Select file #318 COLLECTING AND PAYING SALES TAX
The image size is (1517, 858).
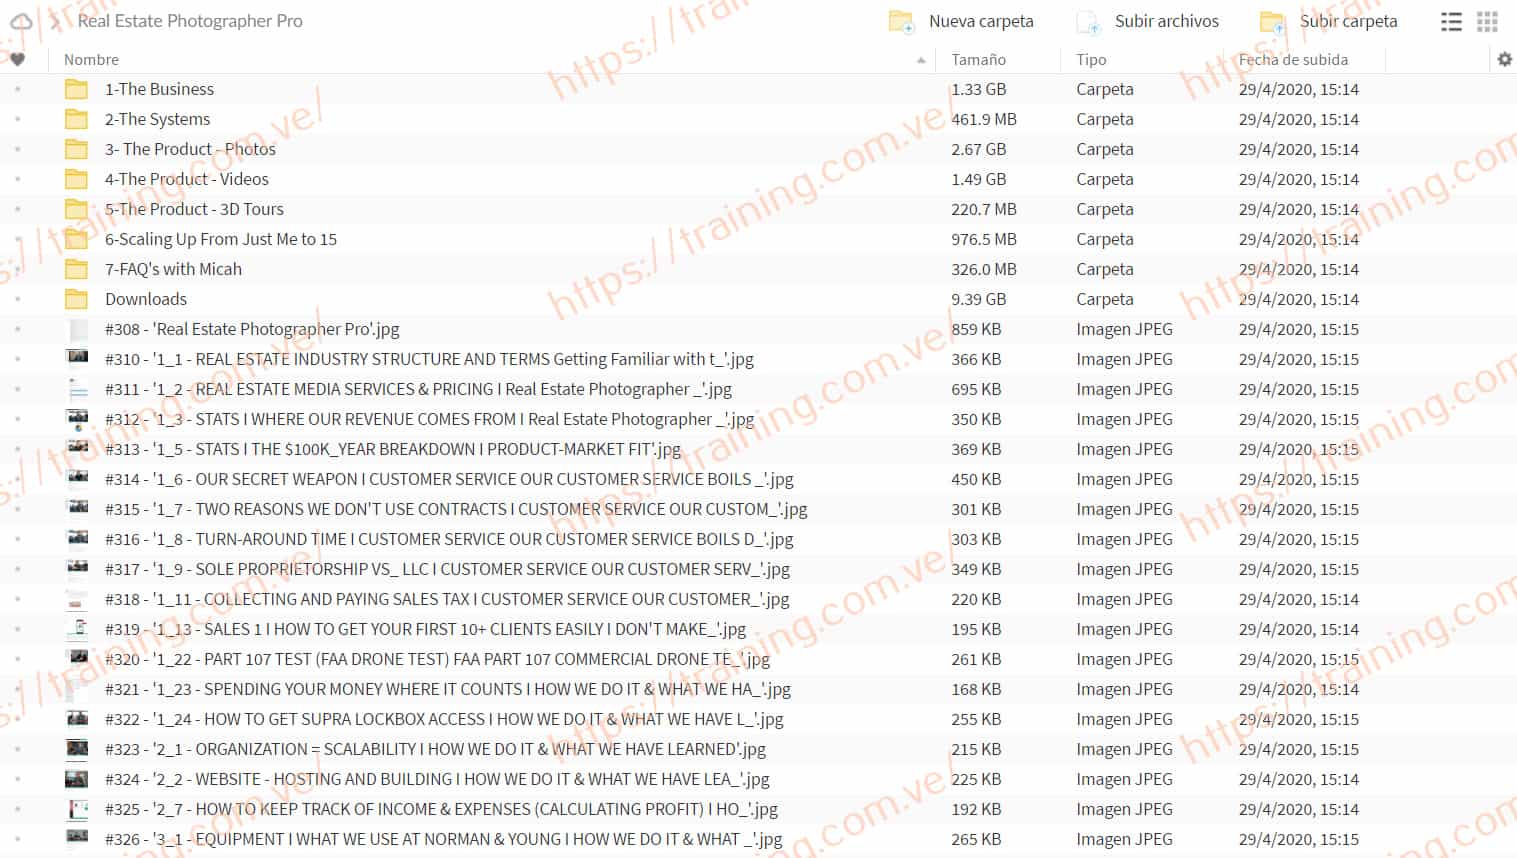[x=447, y=599]
